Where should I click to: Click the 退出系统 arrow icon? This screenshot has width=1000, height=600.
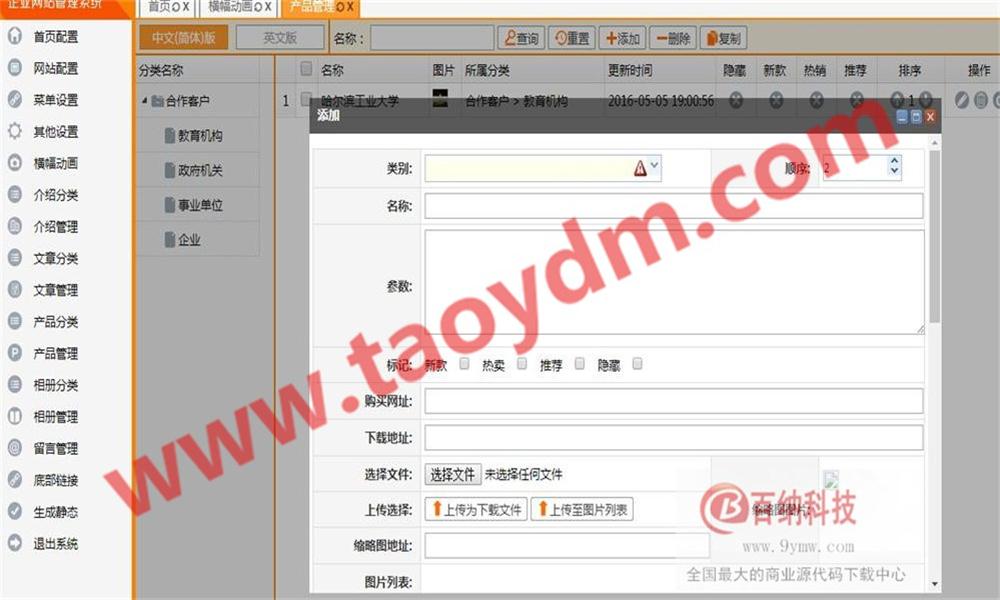(15, 543)
